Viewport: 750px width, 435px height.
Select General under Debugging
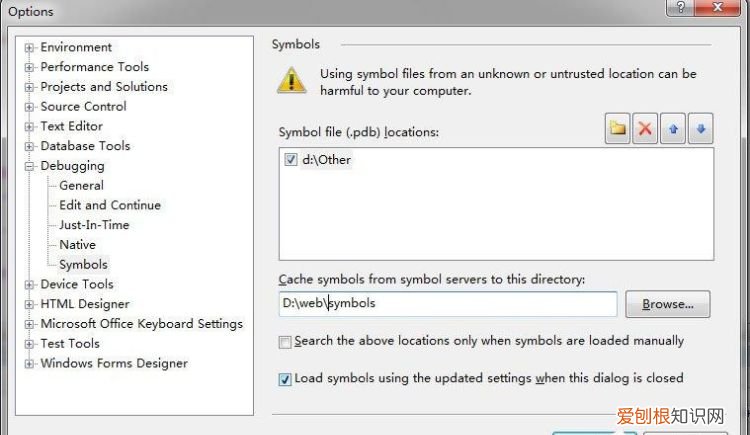tap(81, 185)
